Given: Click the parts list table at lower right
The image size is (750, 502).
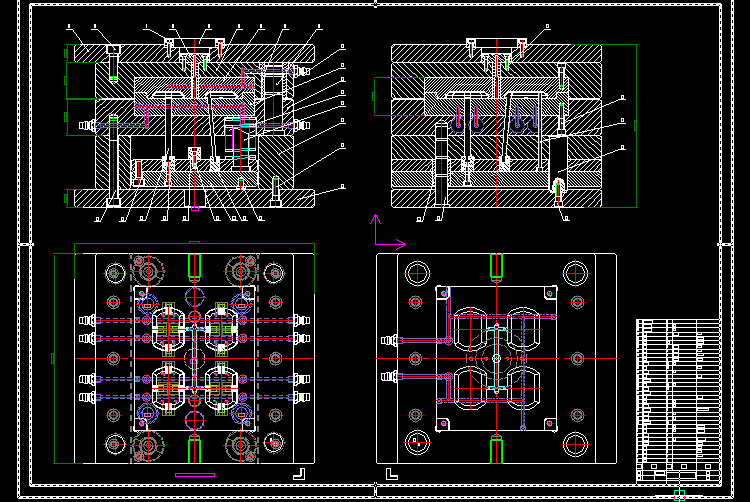Looking at the screenshot, I should (678, 401).
